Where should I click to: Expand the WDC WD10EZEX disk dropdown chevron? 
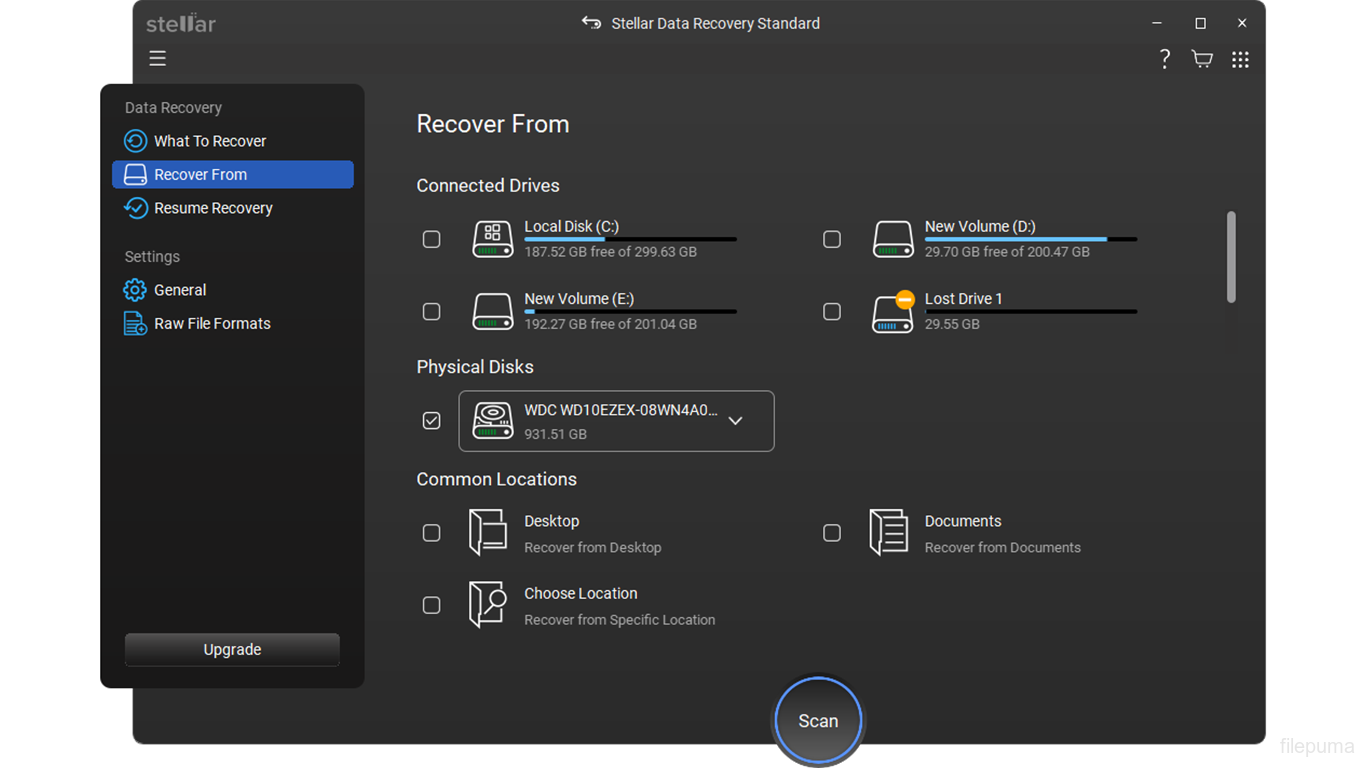tap(736, 421)
